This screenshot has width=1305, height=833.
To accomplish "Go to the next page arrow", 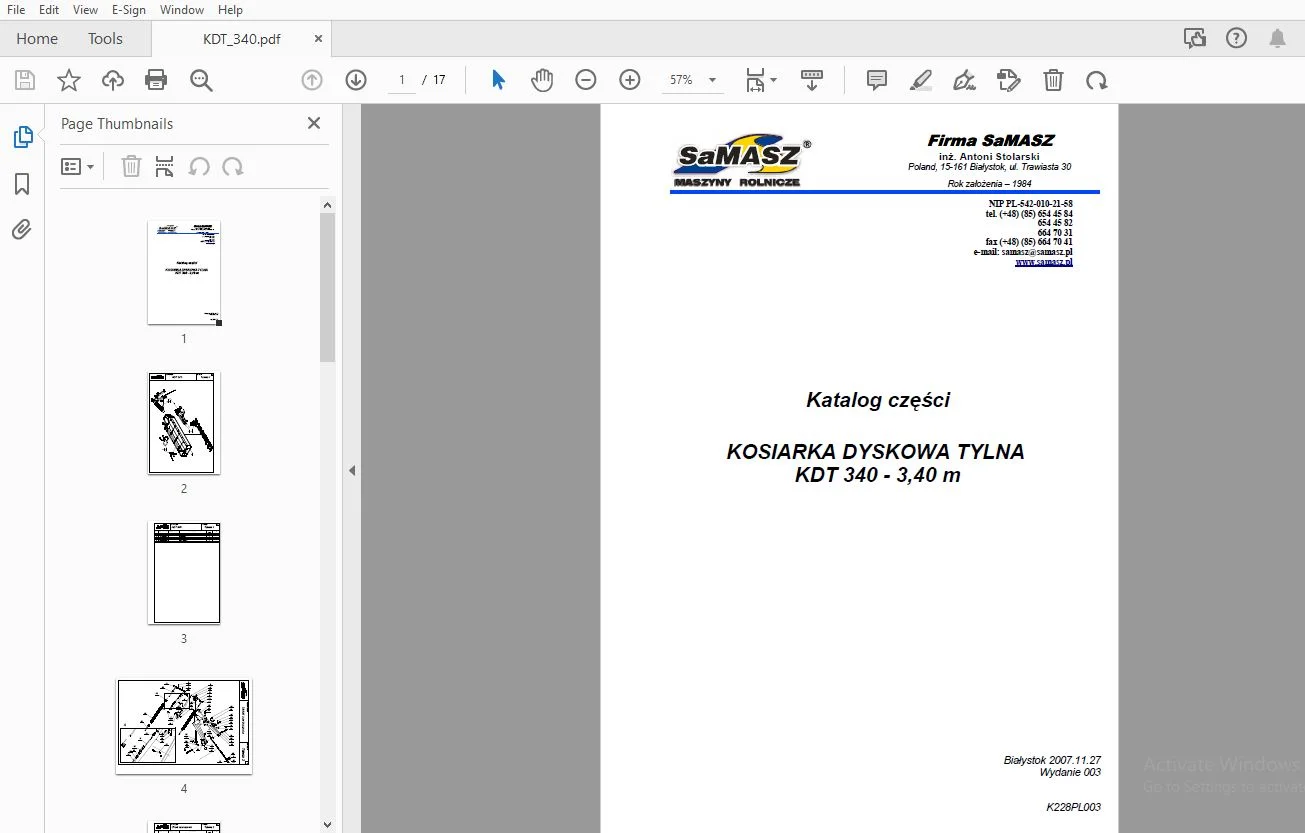I will pos(356,80).
